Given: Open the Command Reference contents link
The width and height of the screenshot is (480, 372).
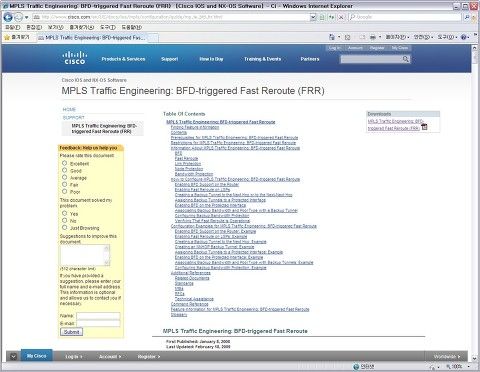Looking at the screenshot, I should click(x=189, y=304).
